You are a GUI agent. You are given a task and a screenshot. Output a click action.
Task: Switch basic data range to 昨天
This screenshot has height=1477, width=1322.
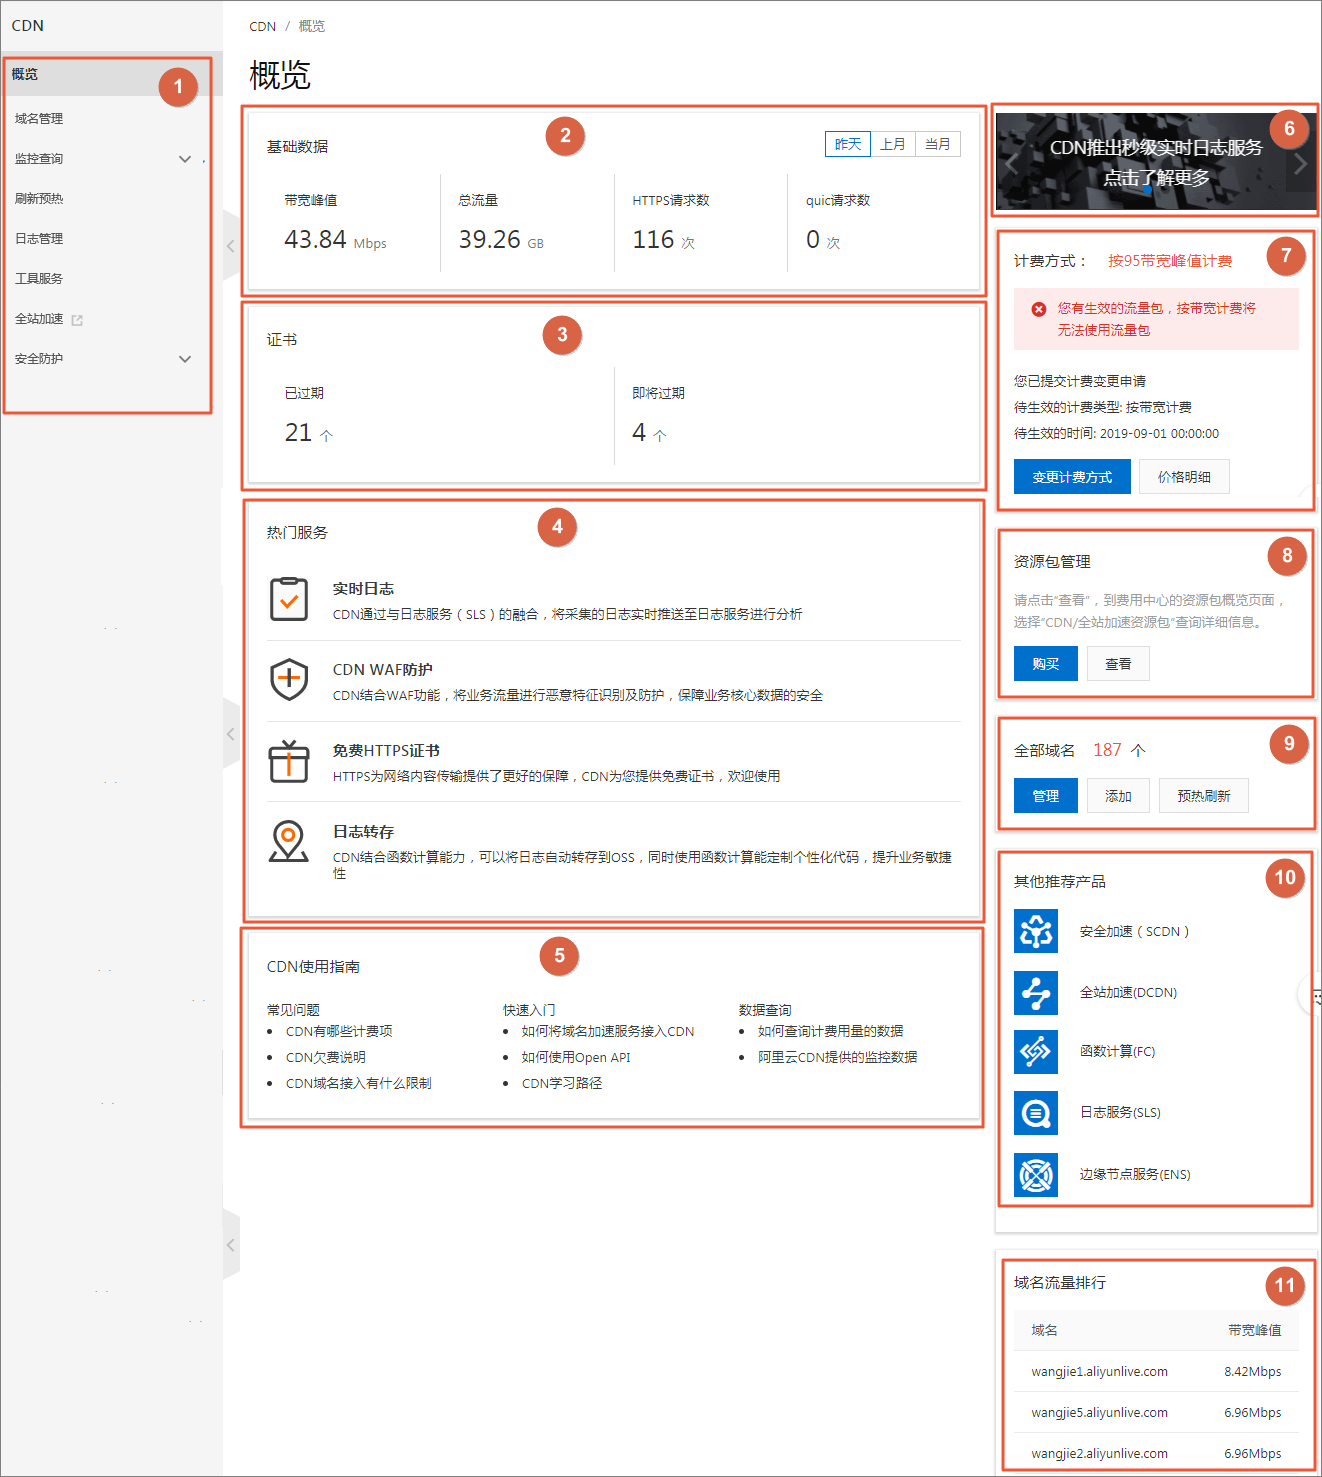(x=848, y=144)
